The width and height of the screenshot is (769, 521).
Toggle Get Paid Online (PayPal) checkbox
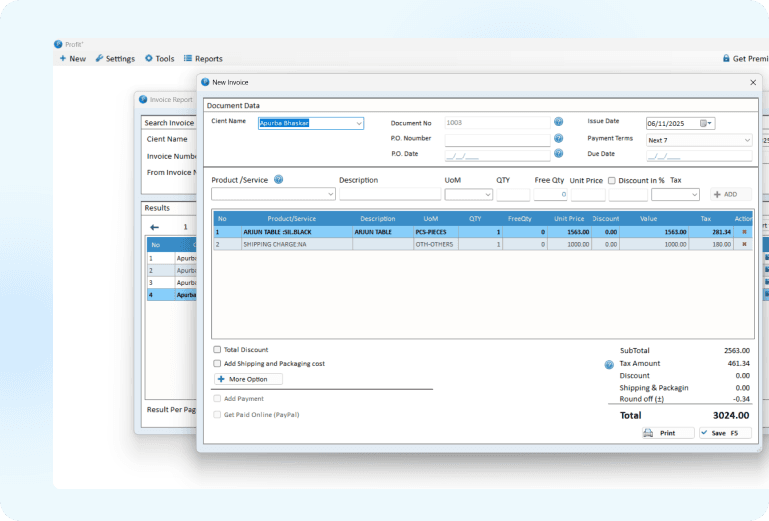217,415
